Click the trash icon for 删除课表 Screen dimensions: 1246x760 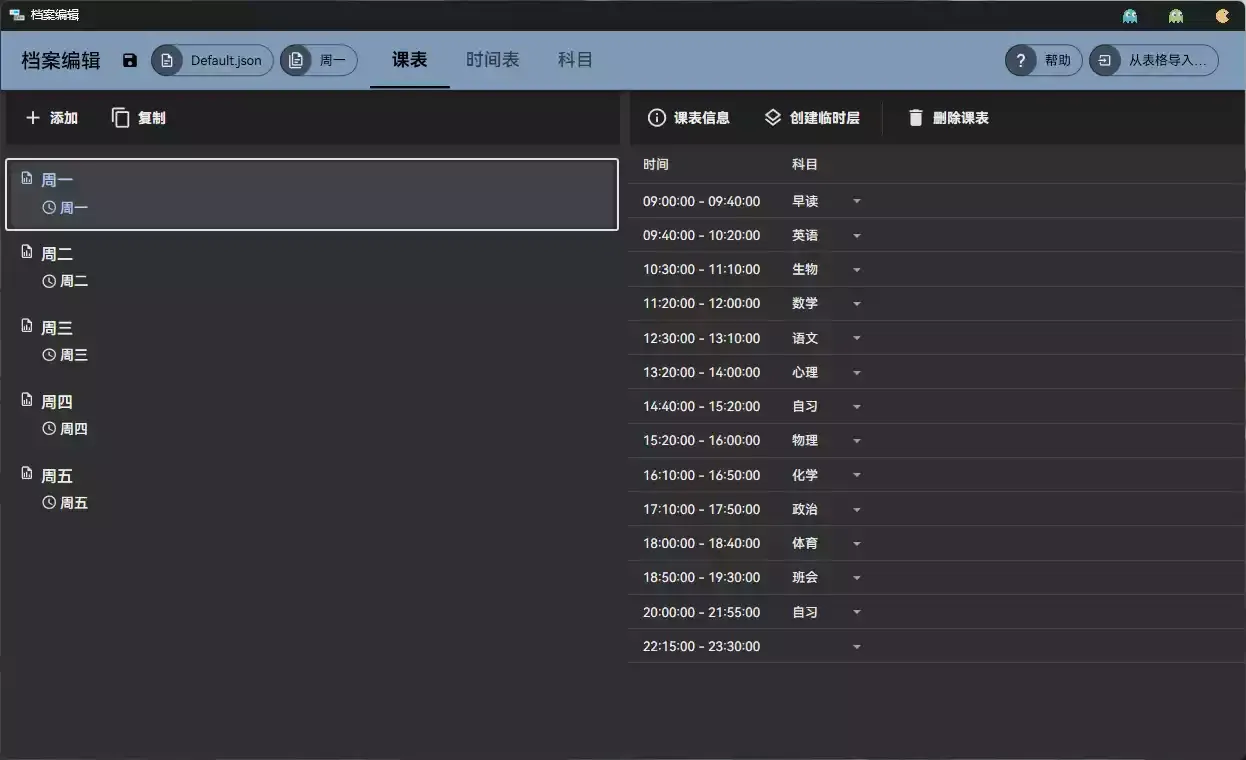coord(916,118)
